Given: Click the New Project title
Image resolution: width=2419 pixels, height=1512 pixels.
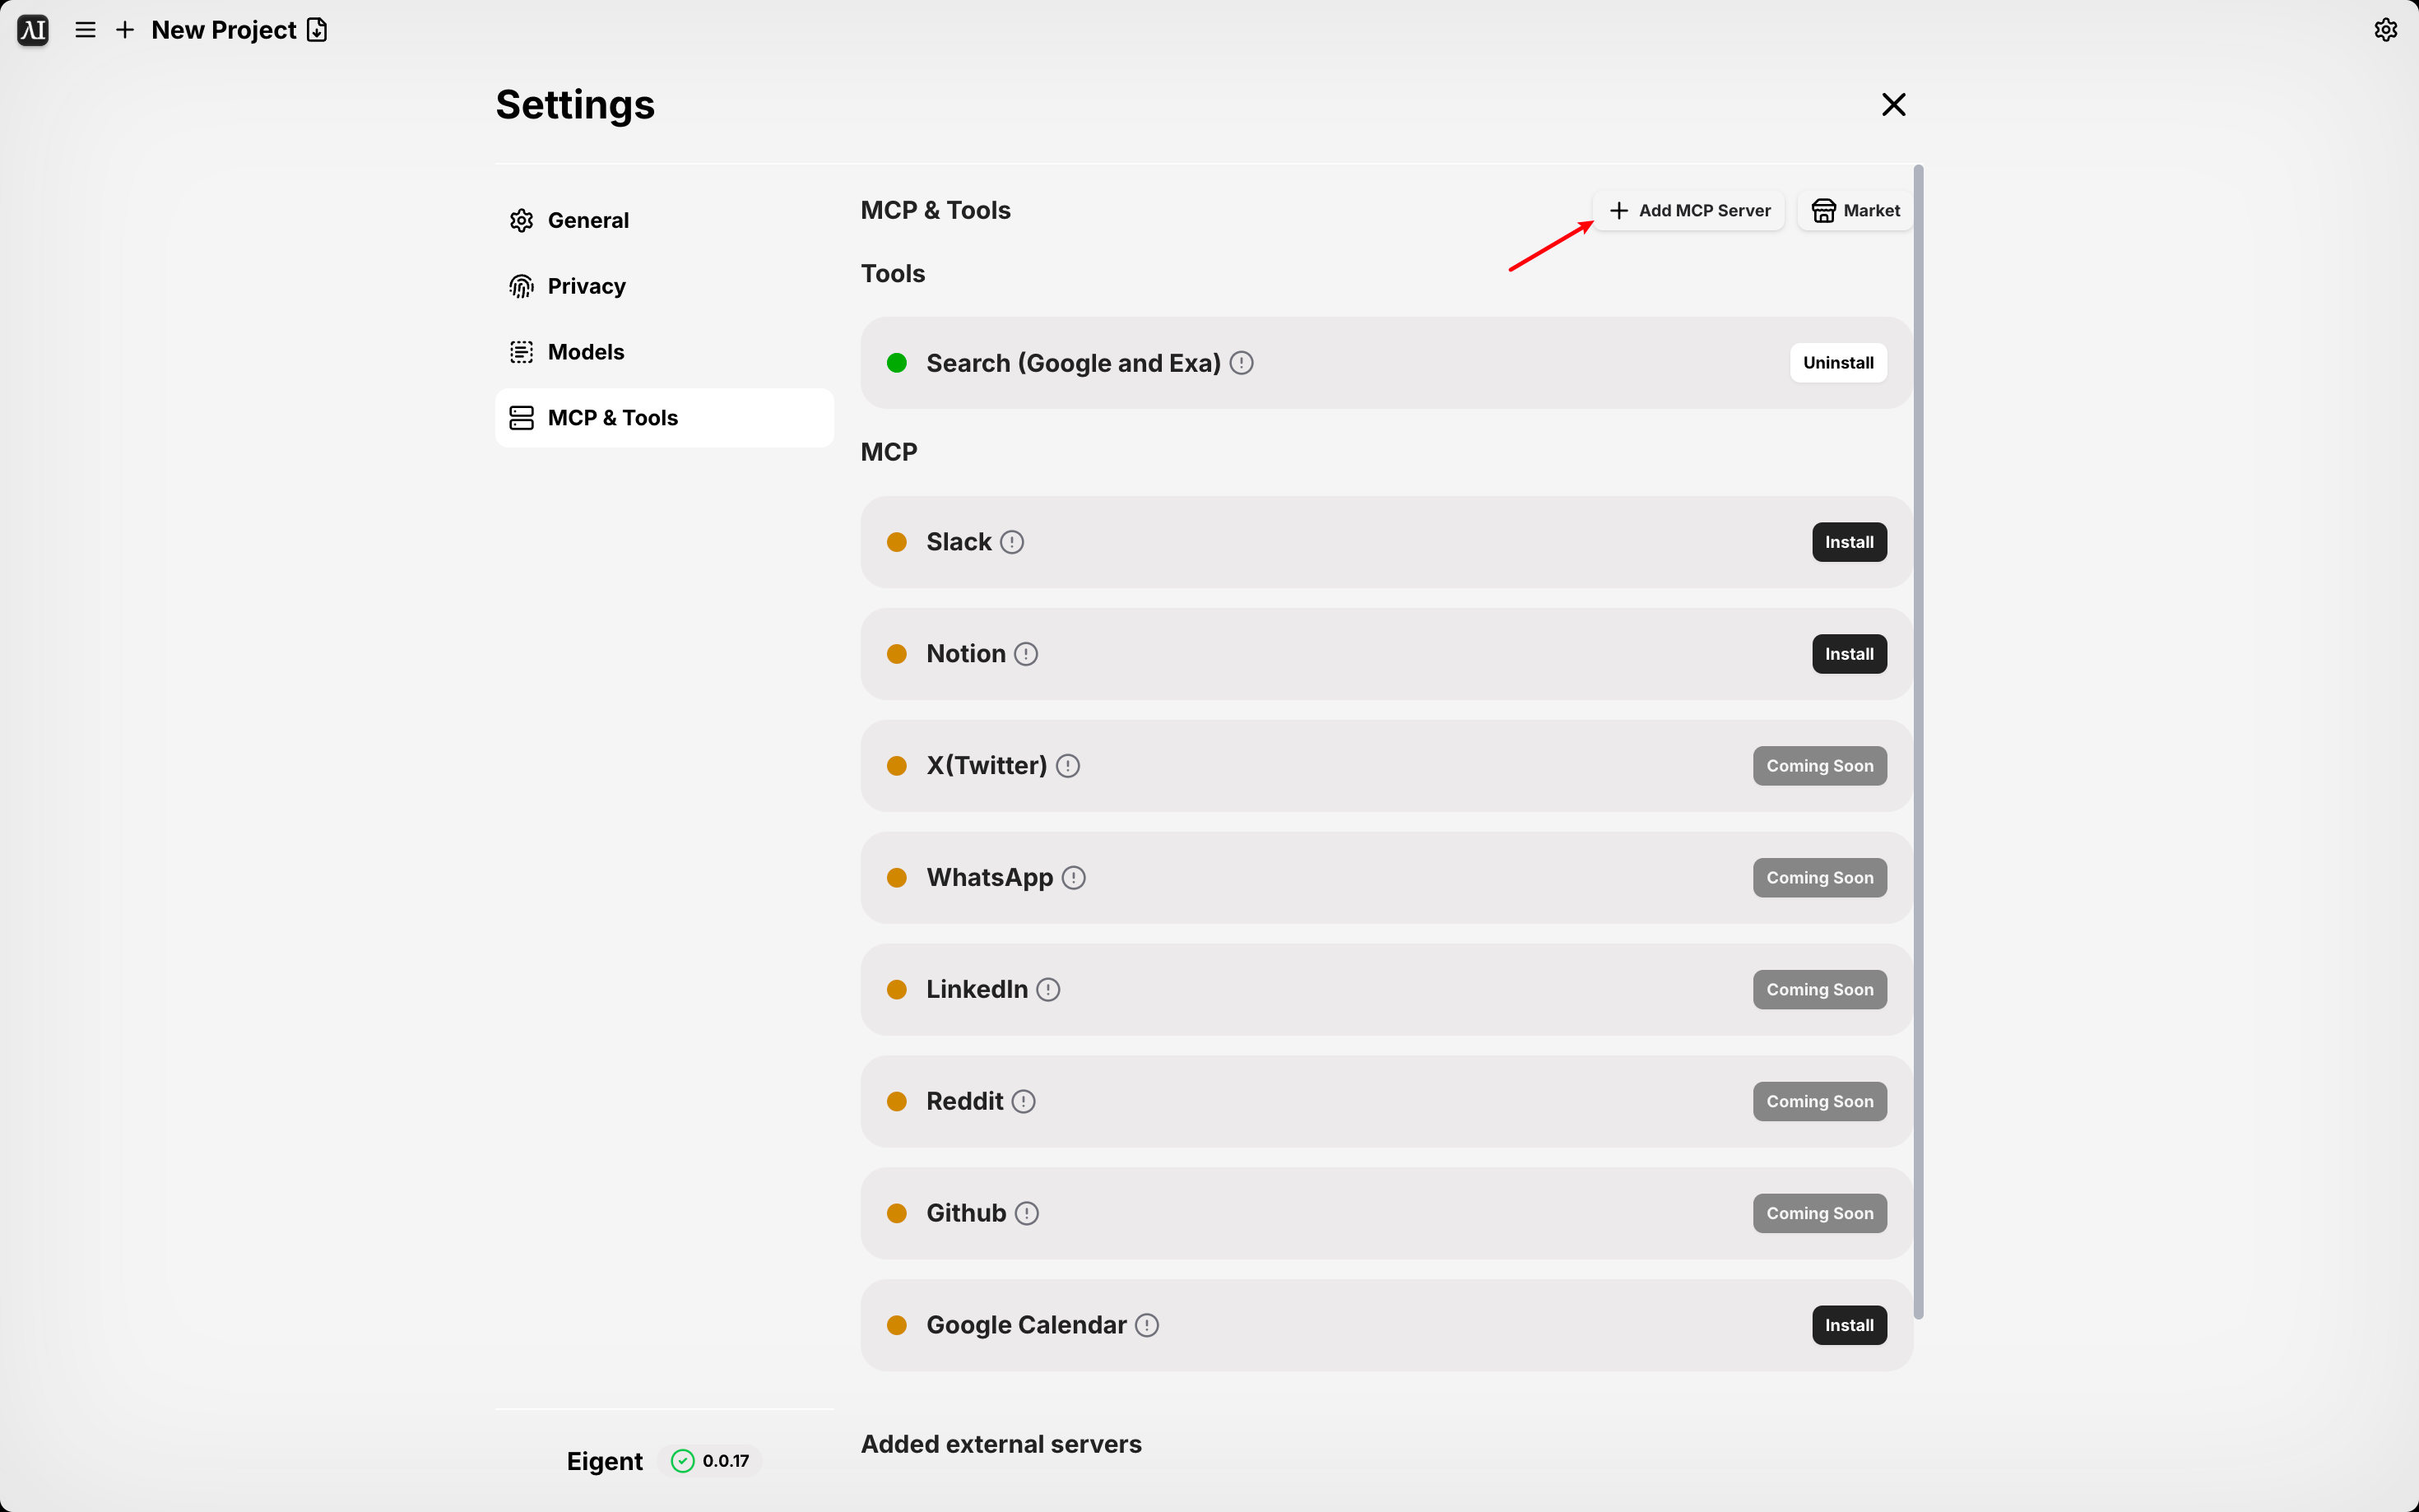Looking at the screenshot, I should click(224, 30).
